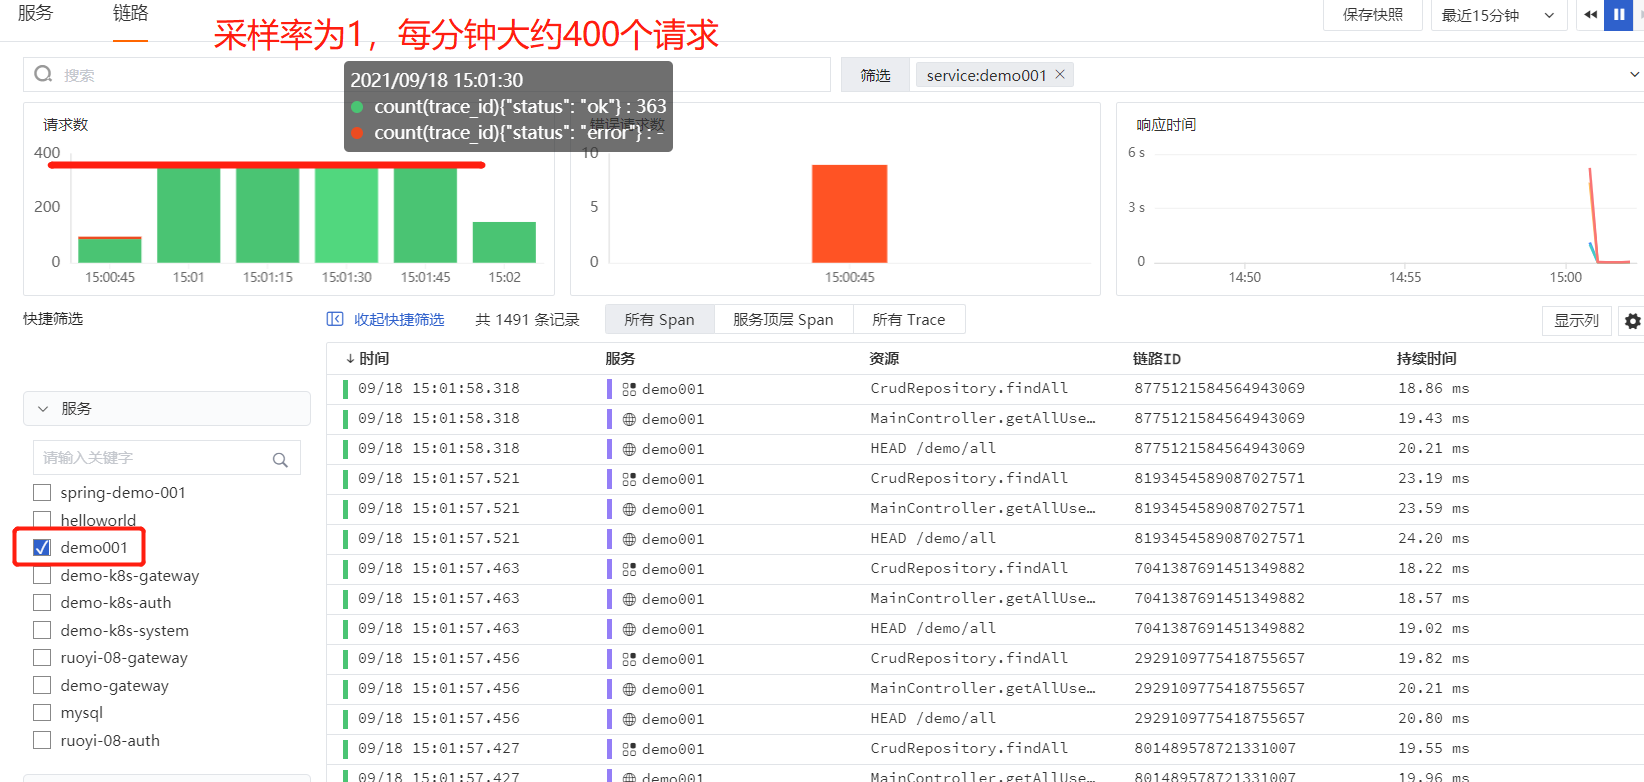Screen dimensions: 1644x782
Task: Switch to the 链路 tab
Action: [x=130, y=13]
